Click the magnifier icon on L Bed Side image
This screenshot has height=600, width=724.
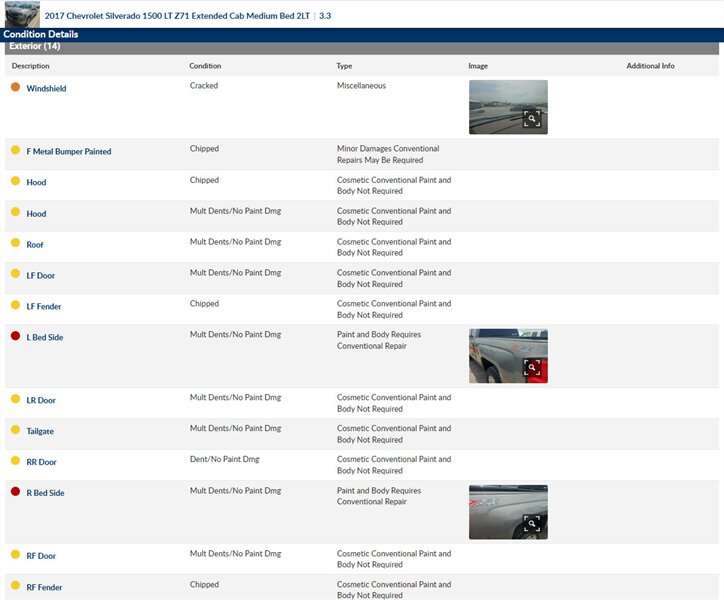(532, 368)
